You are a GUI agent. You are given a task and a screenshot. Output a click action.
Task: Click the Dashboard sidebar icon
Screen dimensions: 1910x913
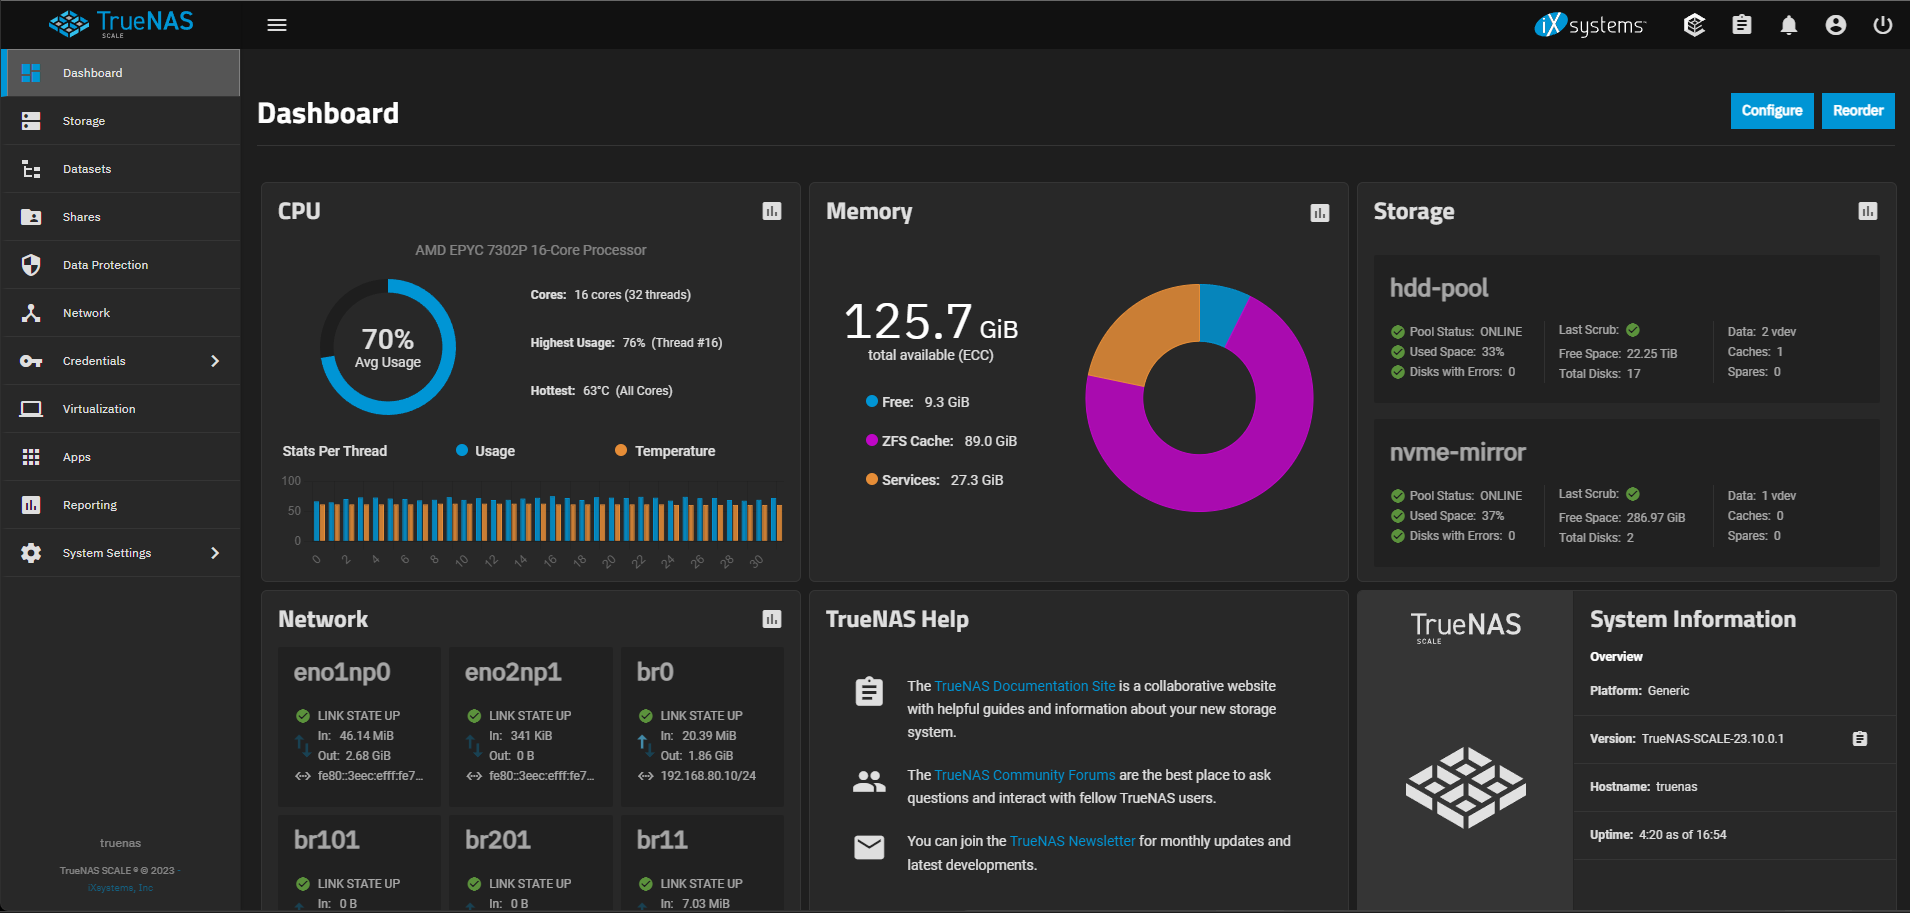(31, 73)
